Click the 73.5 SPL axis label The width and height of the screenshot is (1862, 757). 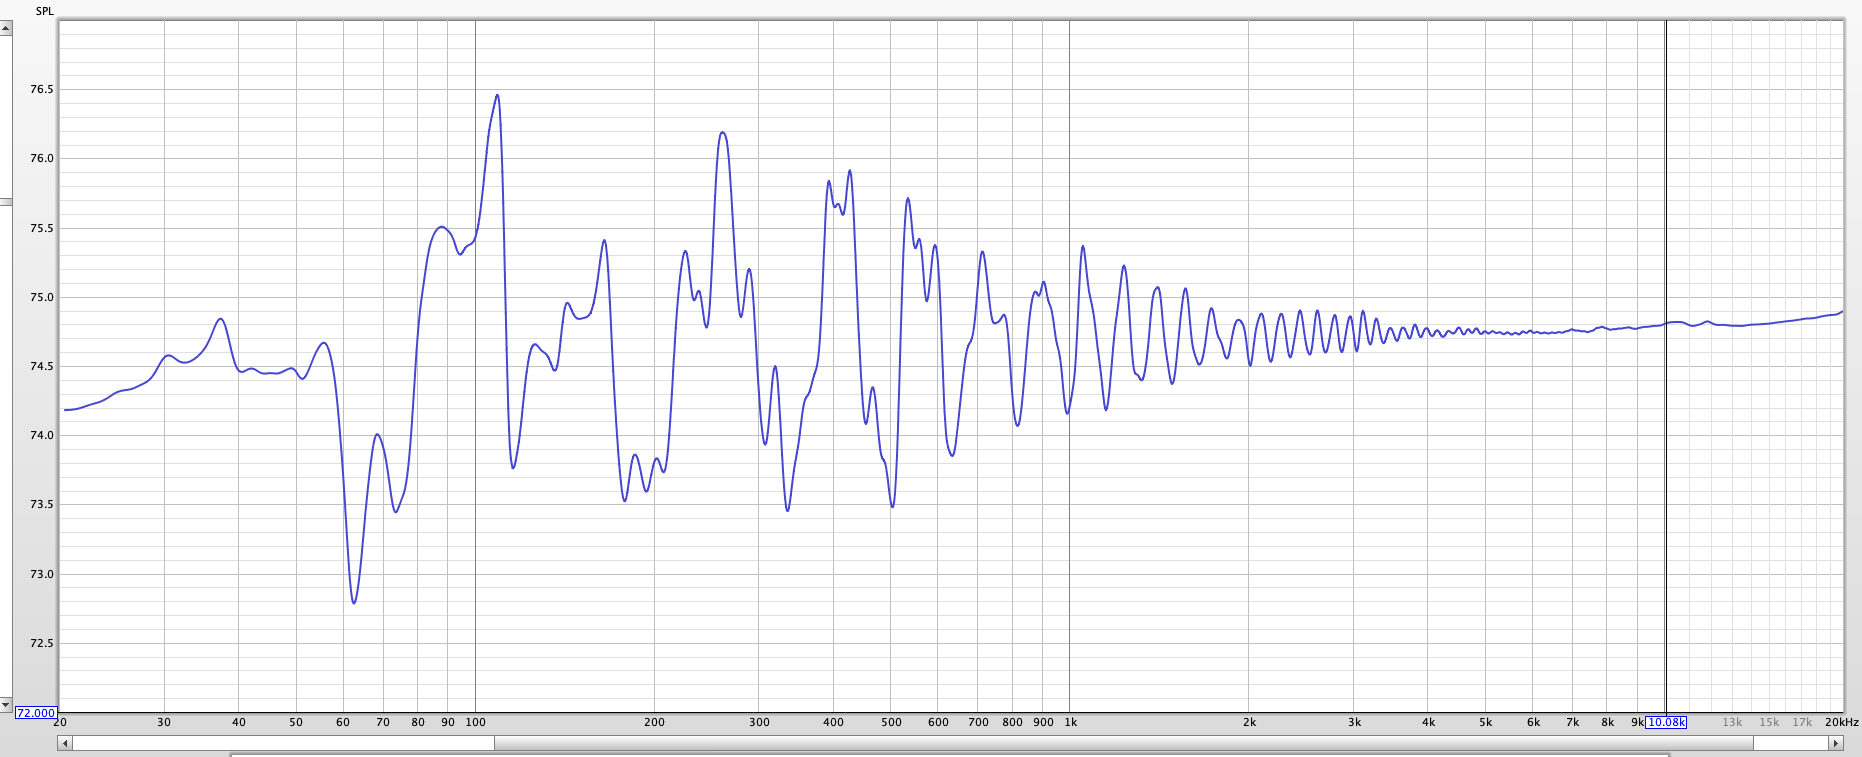pyautogui.click(x=42, y=504)
